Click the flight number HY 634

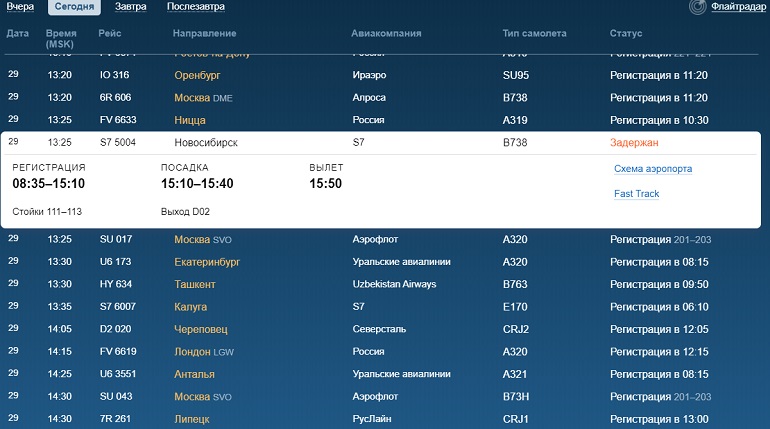pyautogui.click(x=116, y=284)
